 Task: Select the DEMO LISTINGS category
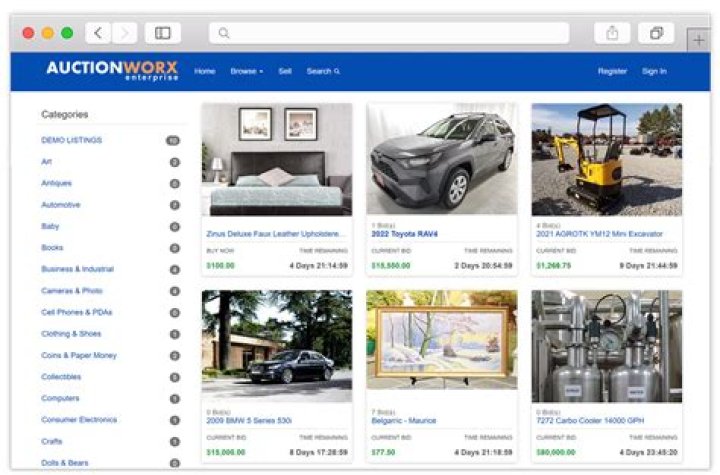pyautogui.click(x=71, y=141)
